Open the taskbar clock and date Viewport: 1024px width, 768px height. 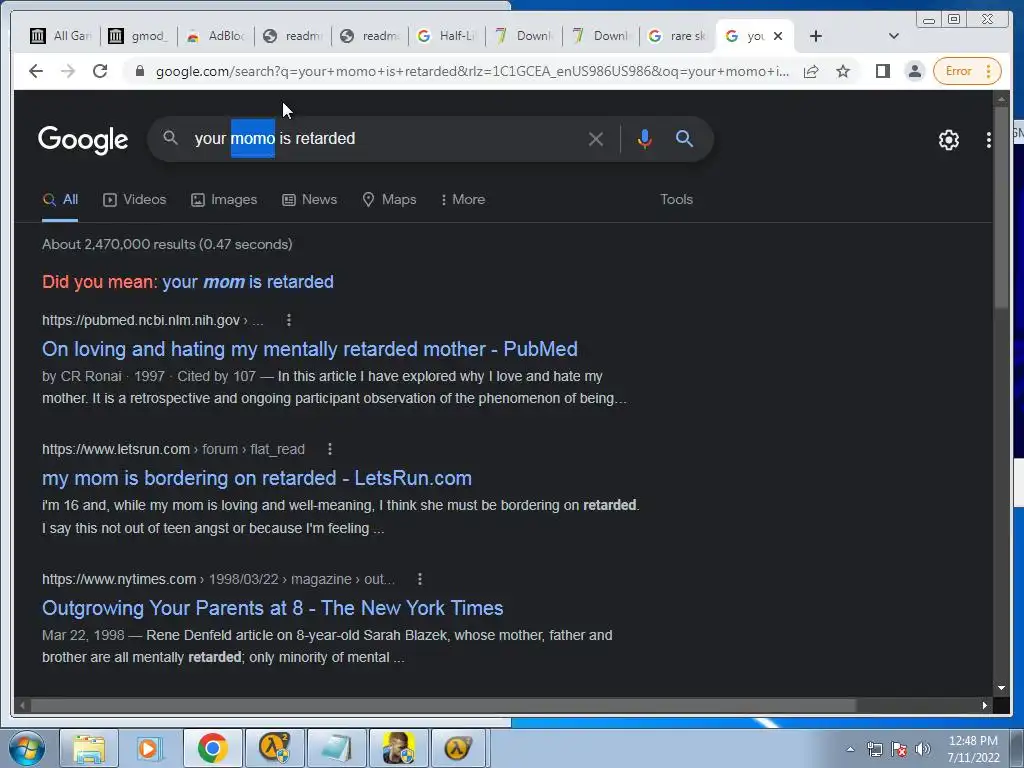tap(974, 749)
